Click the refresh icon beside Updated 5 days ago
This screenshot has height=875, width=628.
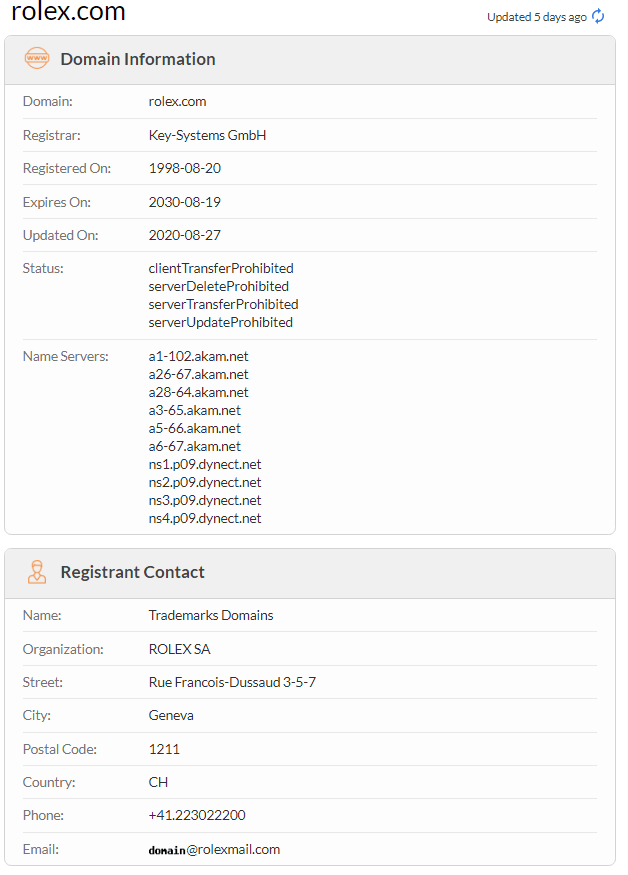pos(599,16)
